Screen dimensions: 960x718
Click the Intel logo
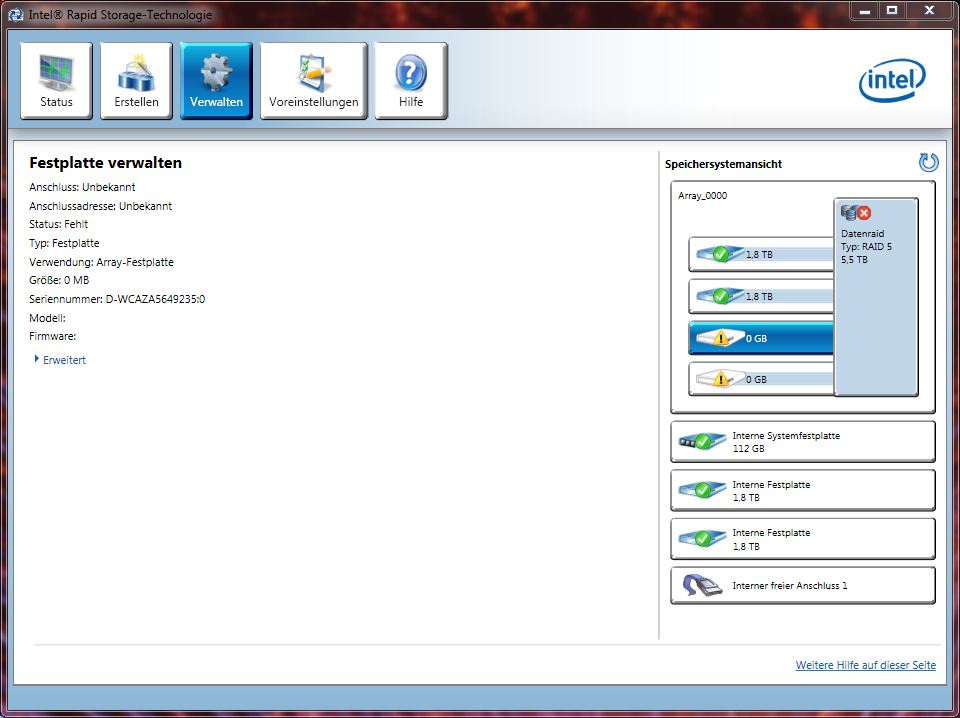coord(892,80)
